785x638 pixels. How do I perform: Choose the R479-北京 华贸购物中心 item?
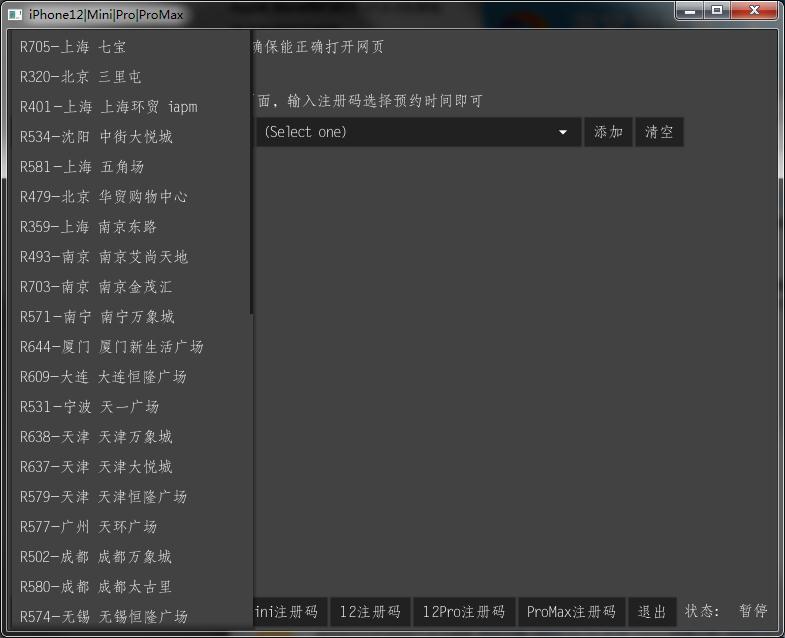coord(104,197)
